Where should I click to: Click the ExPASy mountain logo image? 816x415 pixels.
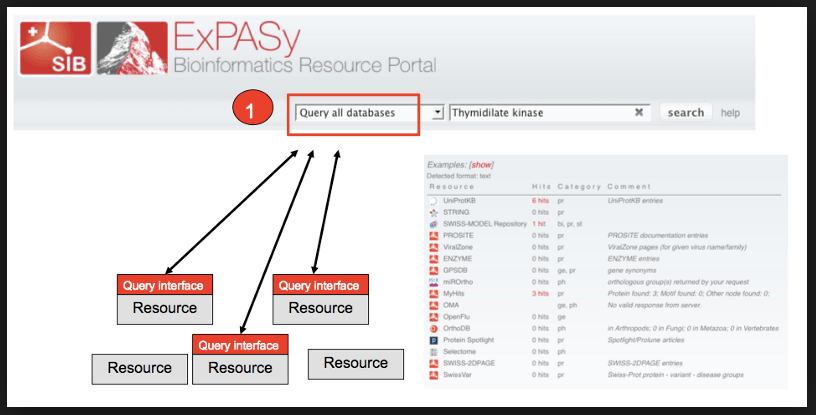(x=132, y=48)
